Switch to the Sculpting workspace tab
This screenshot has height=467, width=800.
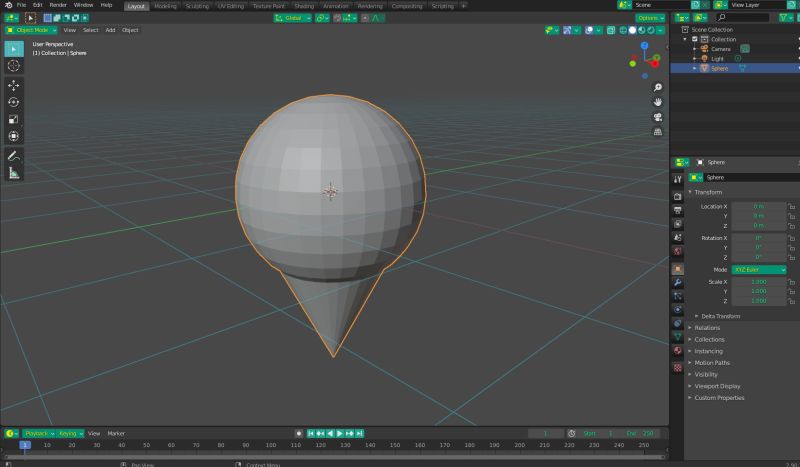tap(197, 6)
